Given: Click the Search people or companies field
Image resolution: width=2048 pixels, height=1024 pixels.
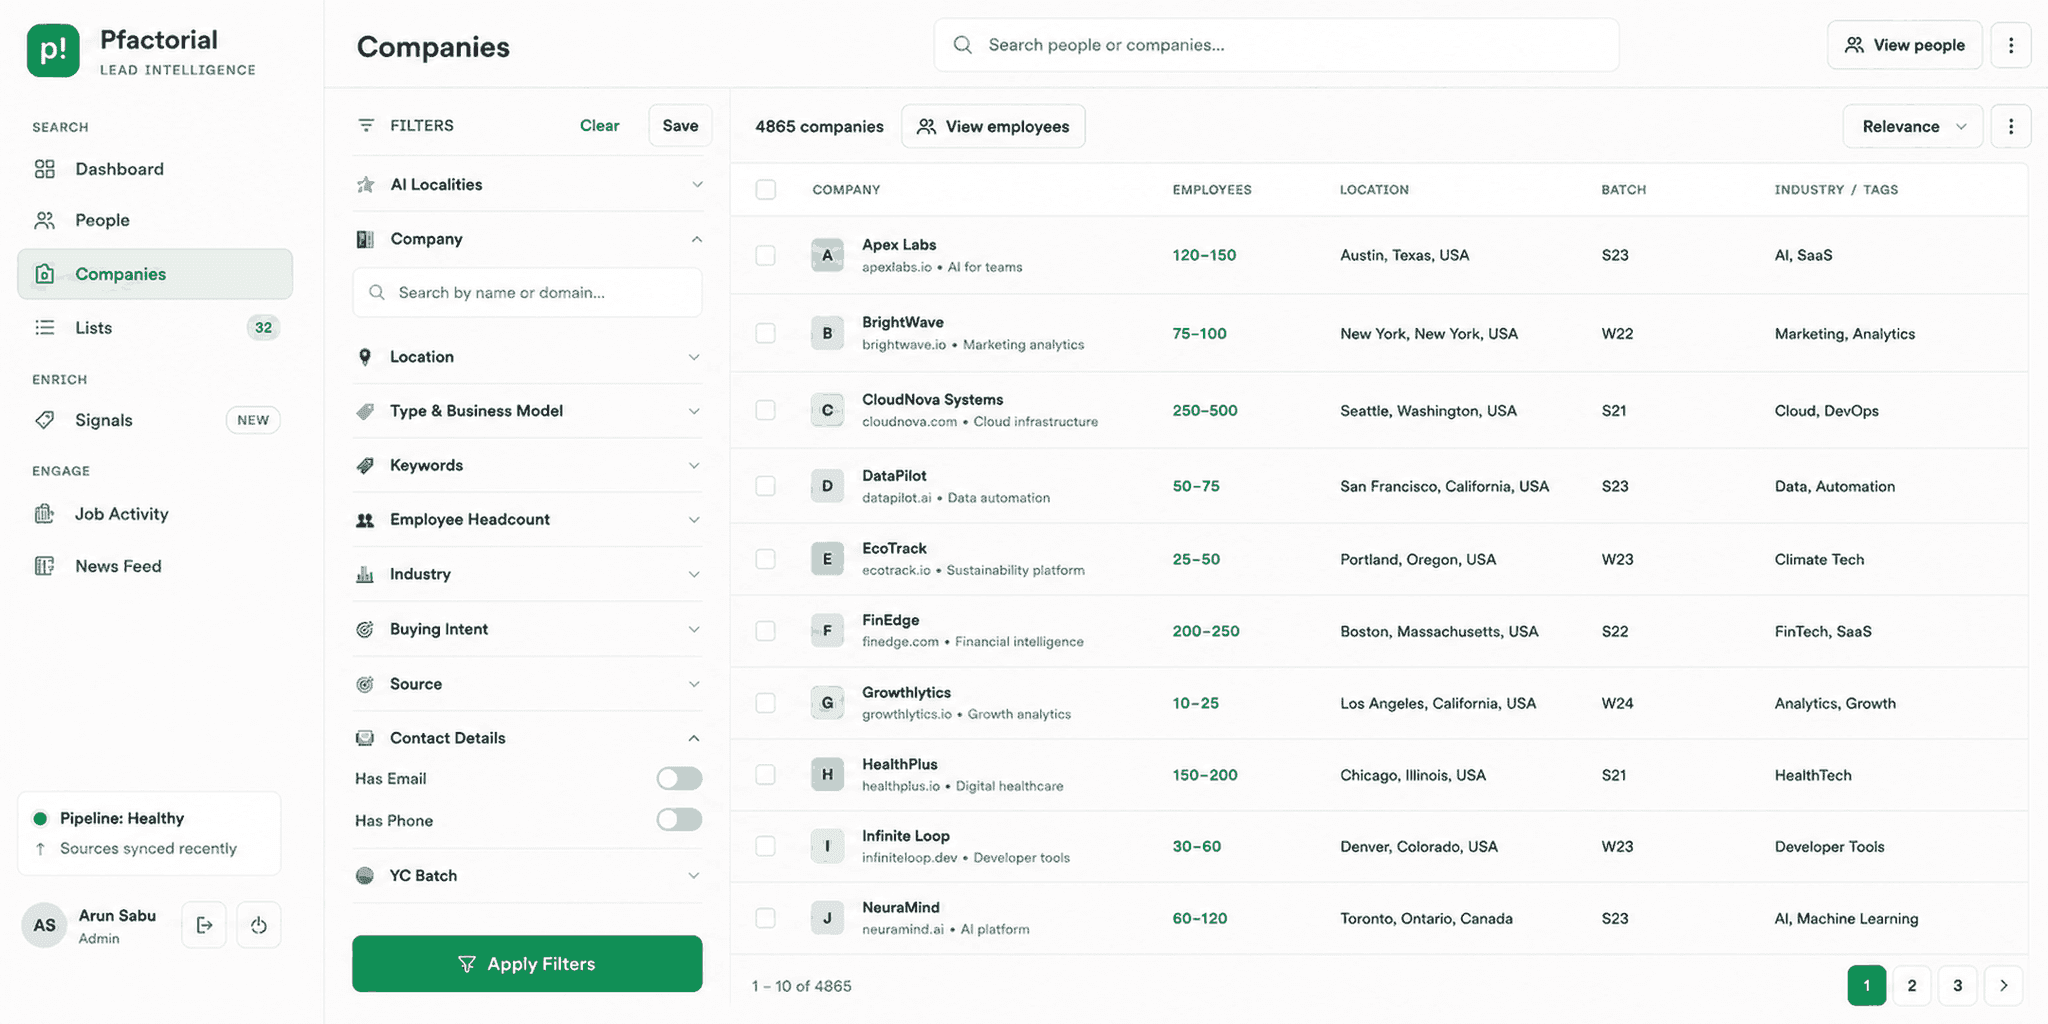Looking at the screenshot, I should pyautogui.click(x=1277, y=45).
